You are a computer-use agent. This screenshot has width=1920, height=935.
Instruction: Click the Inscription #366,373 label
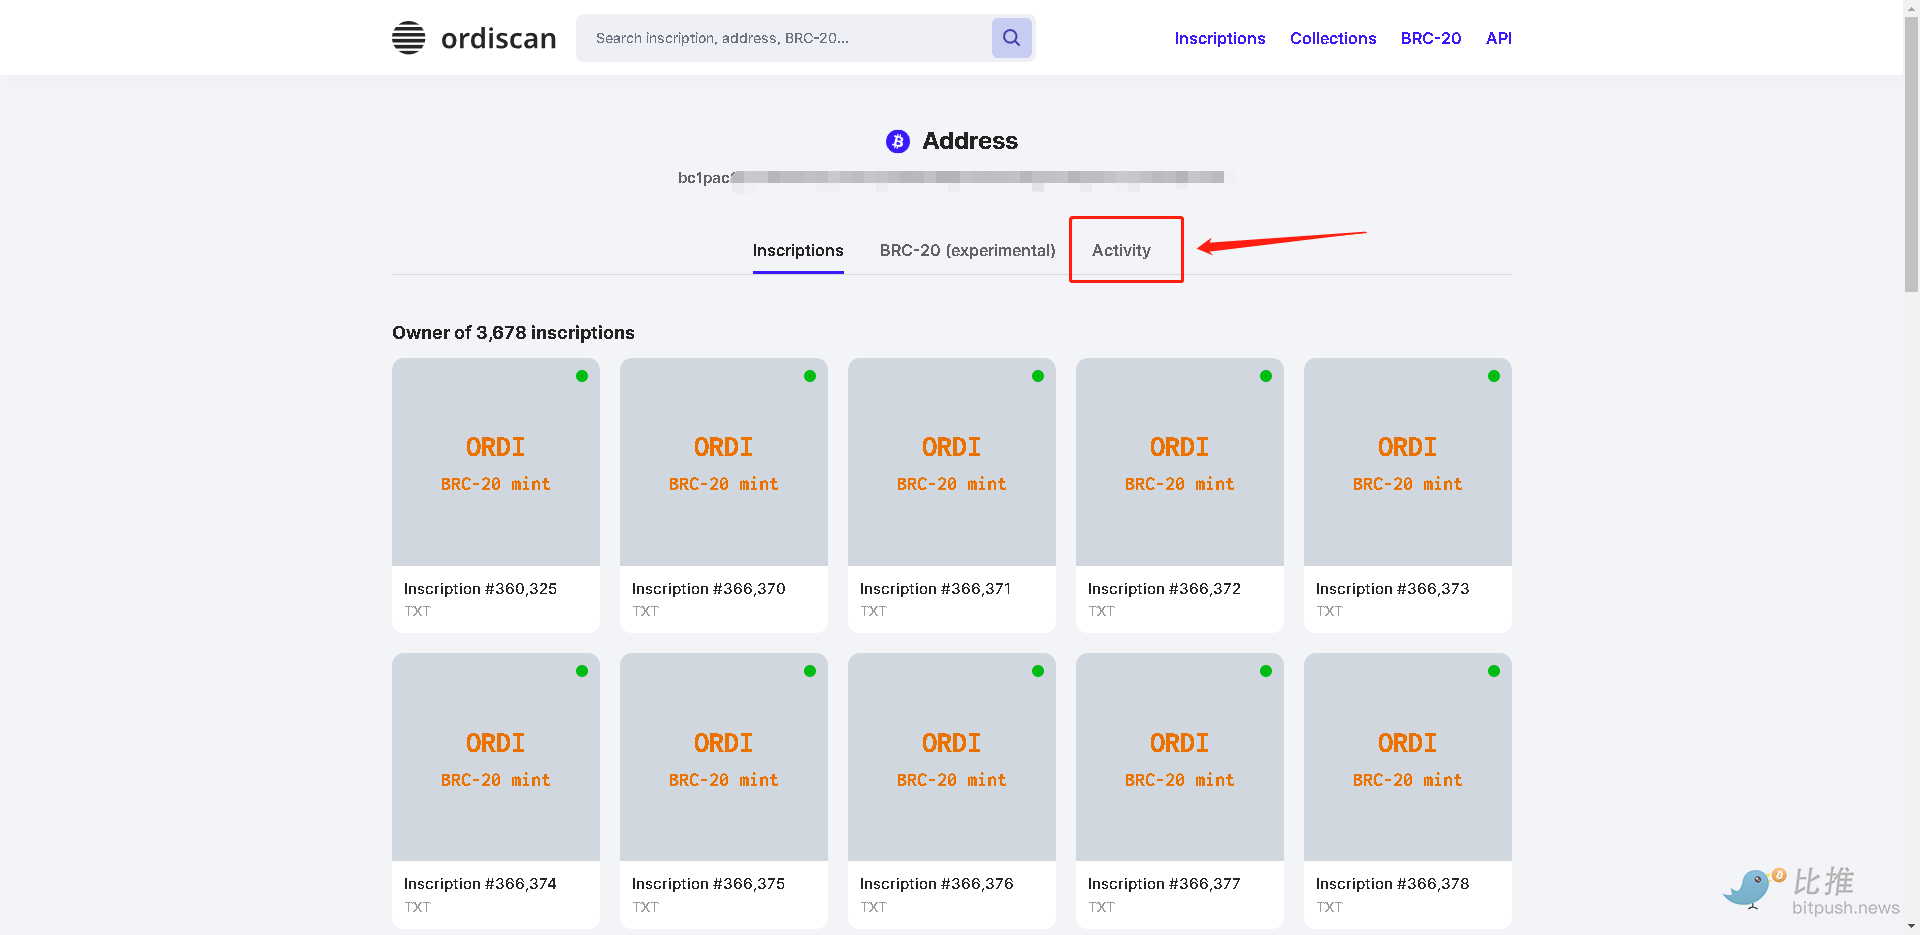pos(1392,589)
